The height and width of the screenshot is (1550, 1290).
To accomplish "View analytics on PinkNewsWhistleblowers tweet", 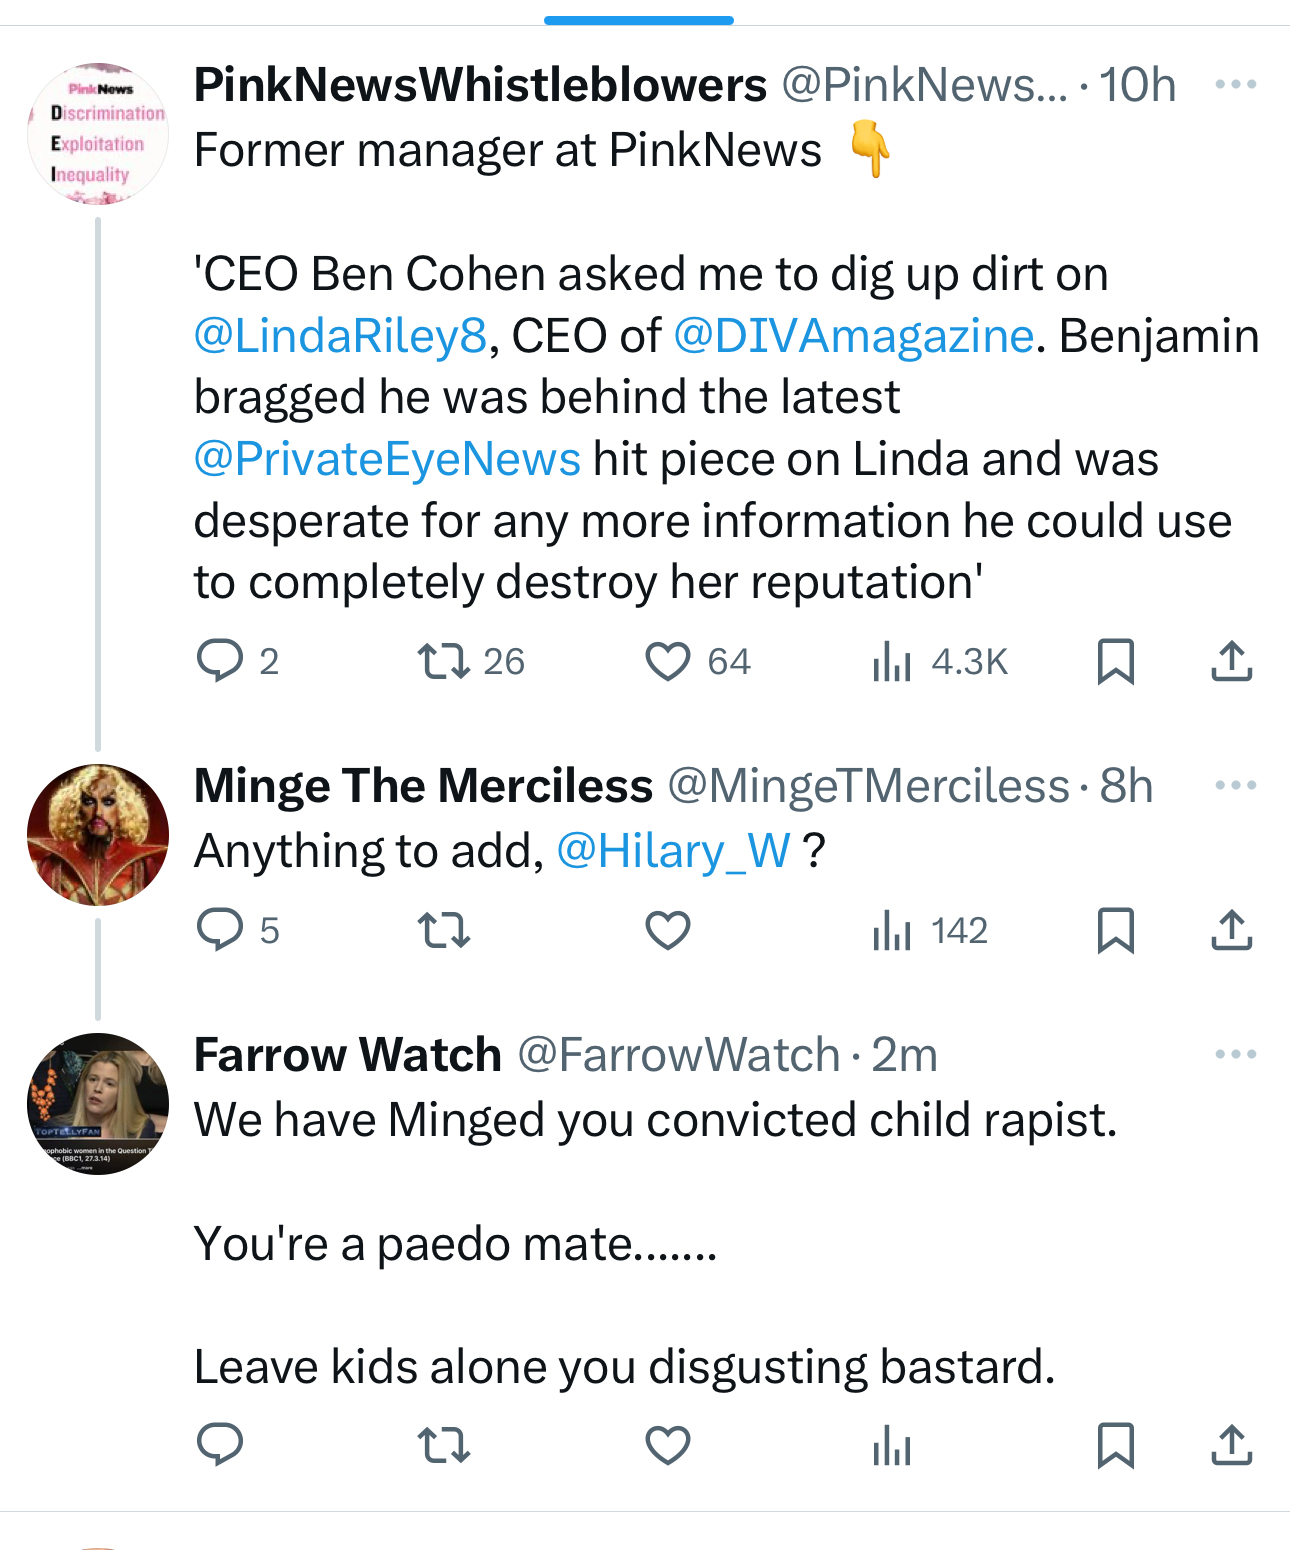I will (x=892, y=662).
